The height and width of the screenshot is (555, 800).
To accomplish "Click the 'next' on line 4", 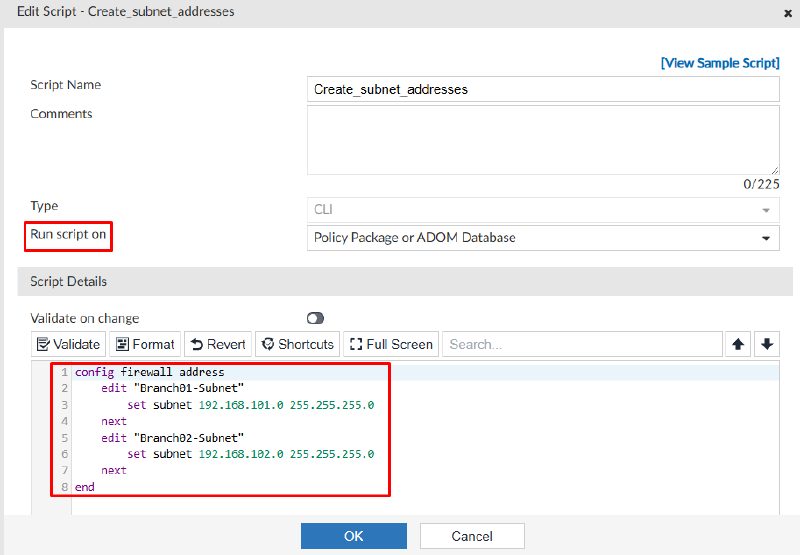I will pos(114,421).
